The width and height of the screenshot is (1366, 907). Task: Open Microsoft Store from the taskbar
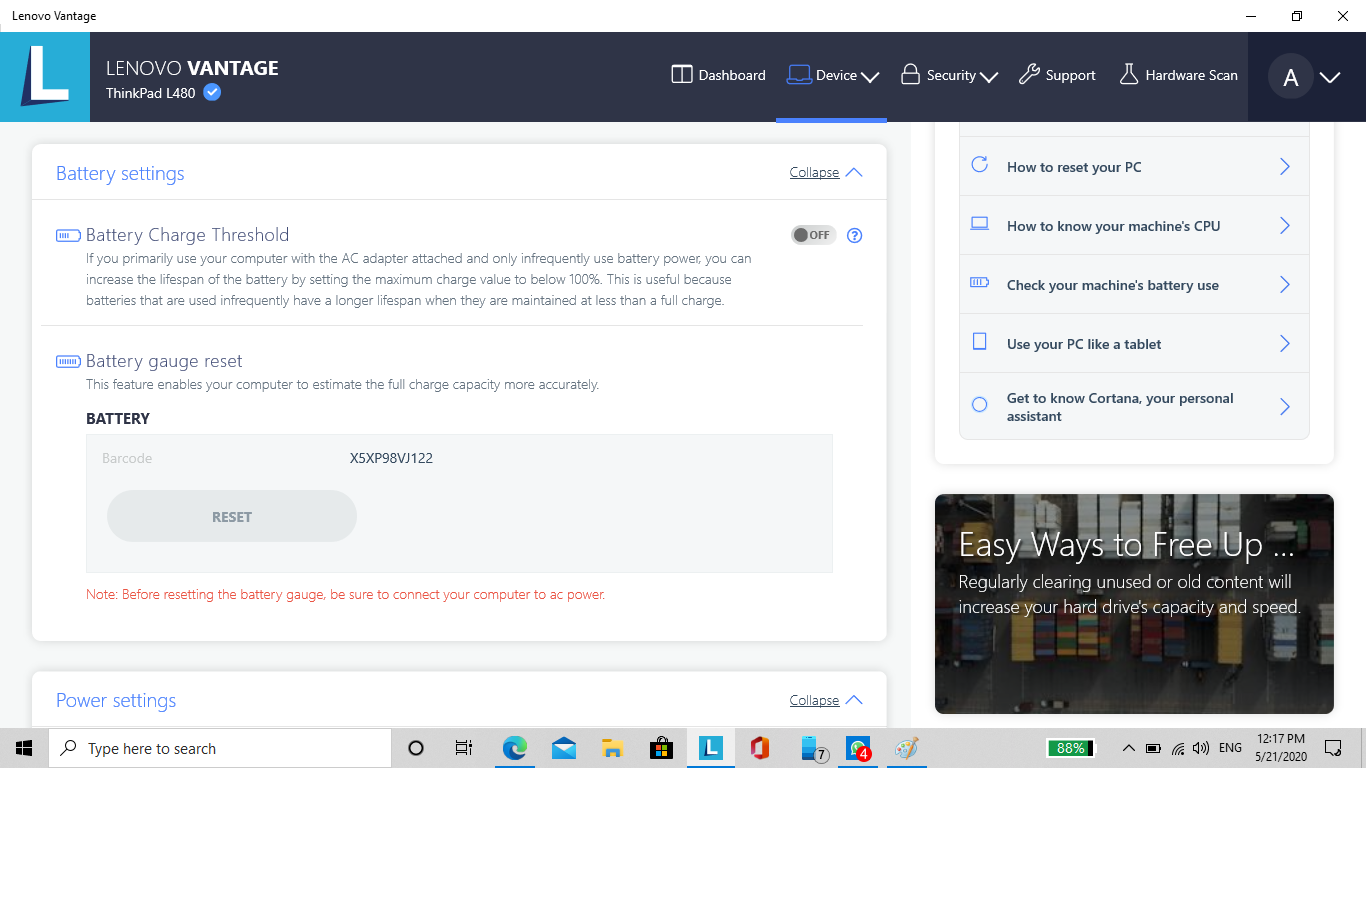click(661, 748)
